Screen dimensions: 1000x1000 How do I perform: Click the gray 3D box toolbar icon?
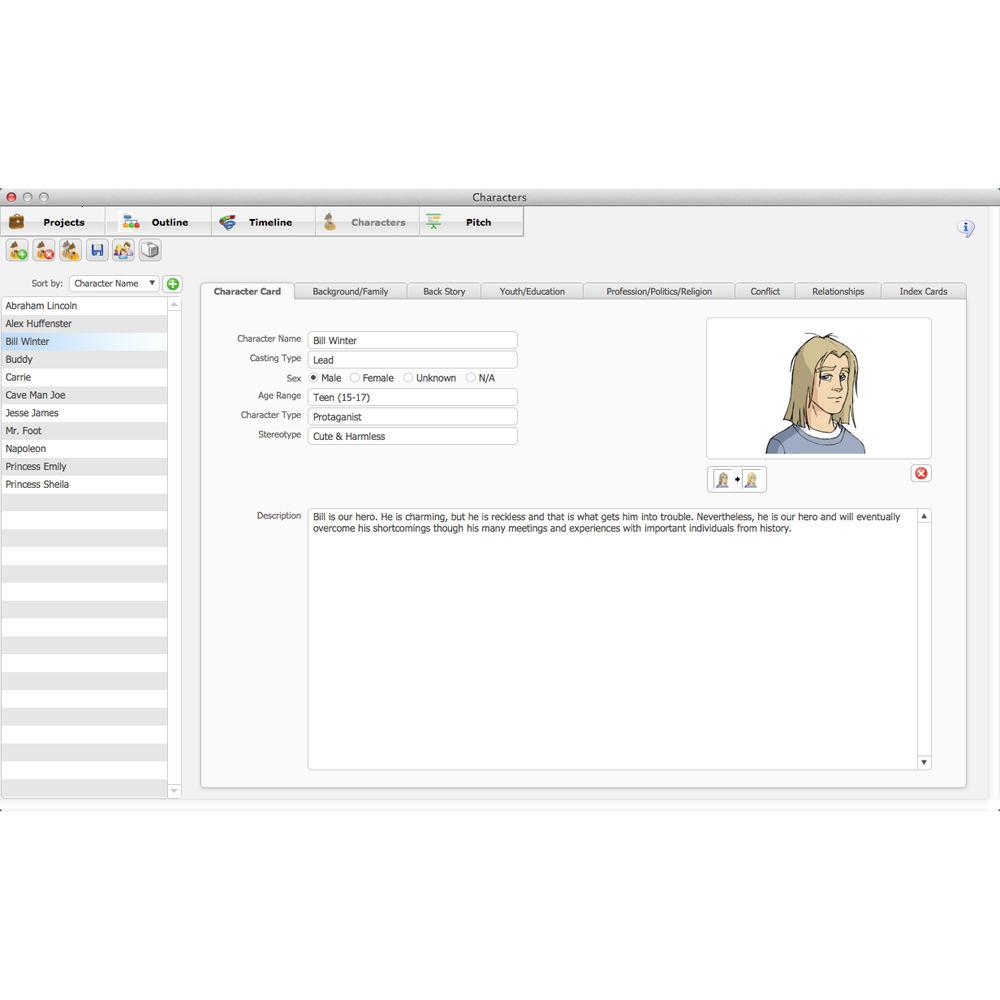click(149, 250)
